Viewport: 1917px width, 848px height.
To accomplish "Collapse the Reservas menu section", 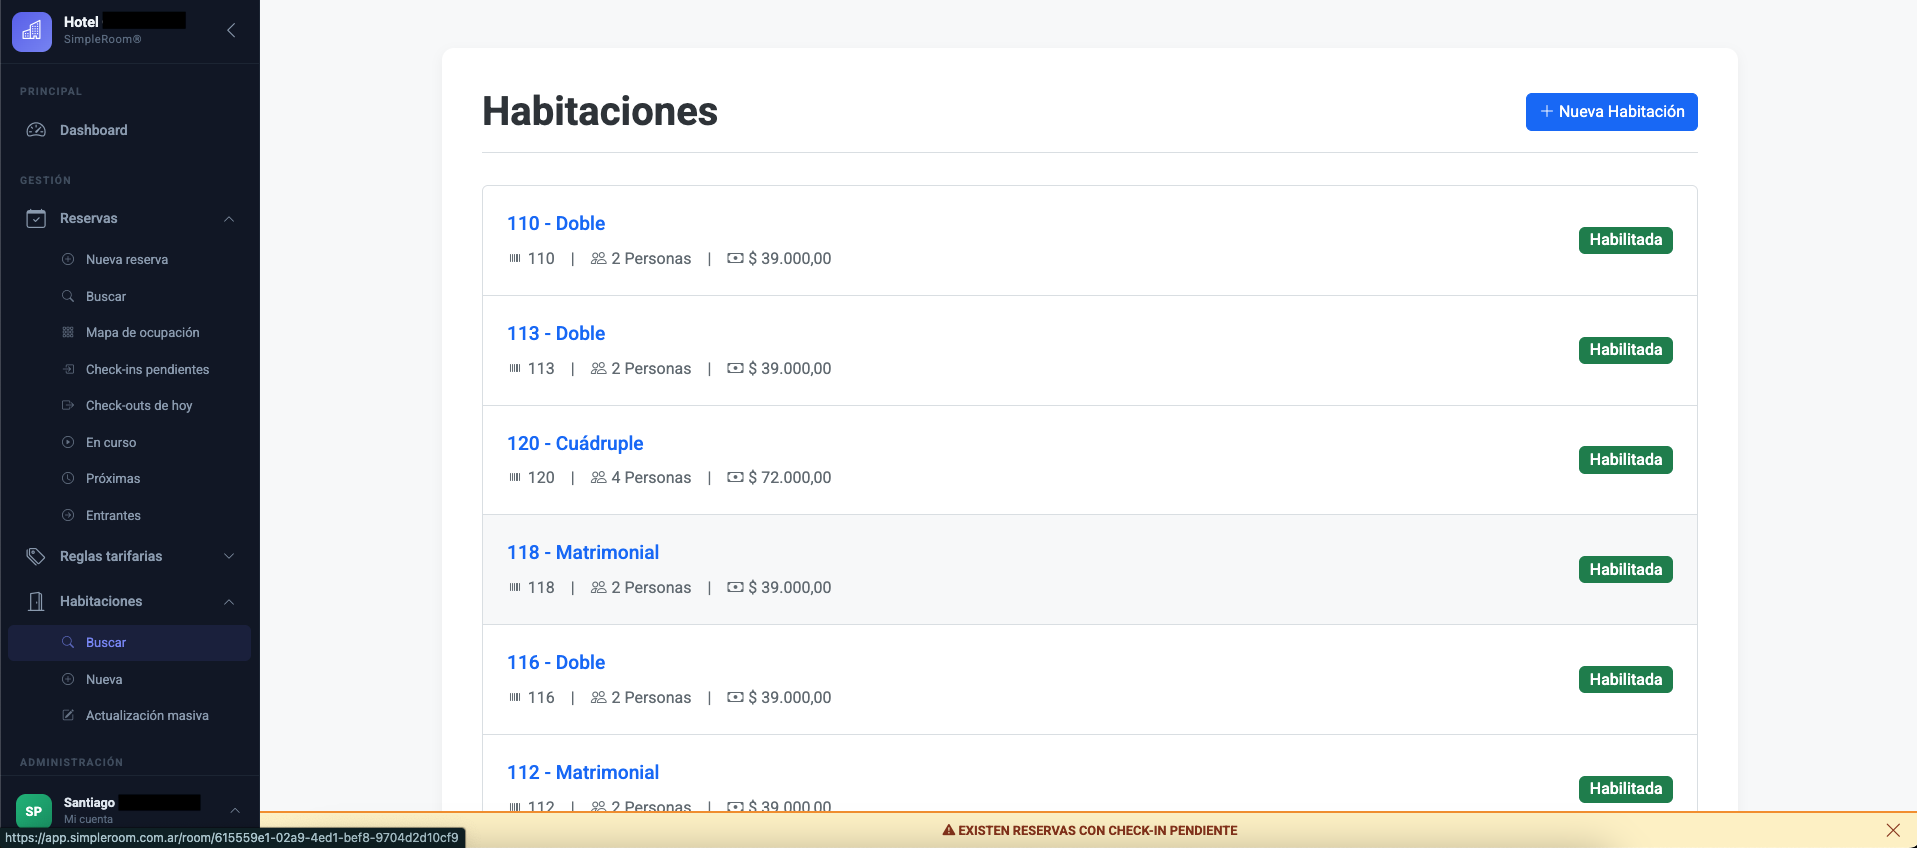I will point(229,219).
